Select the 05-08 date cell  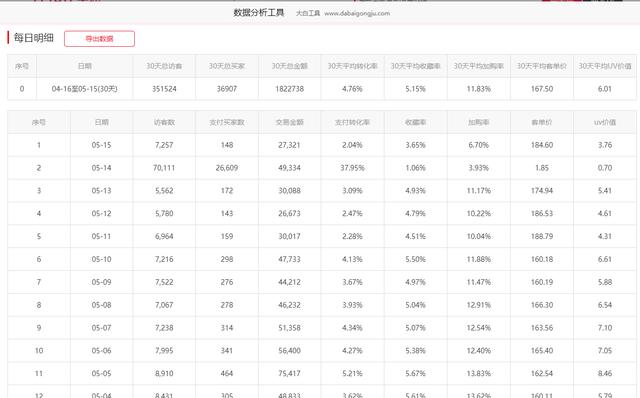coord(101,305)
